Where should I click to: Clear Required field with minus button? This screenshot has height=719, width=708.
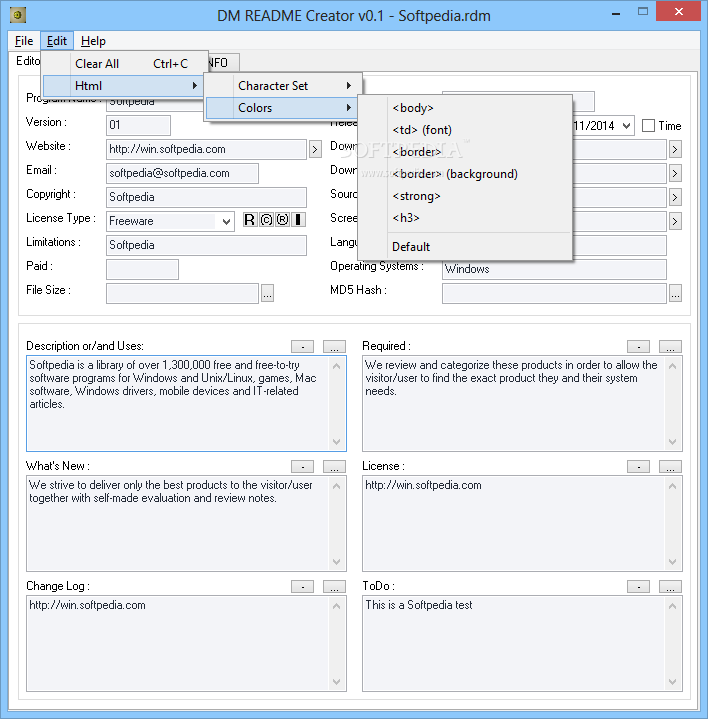[x=638, y=347]
